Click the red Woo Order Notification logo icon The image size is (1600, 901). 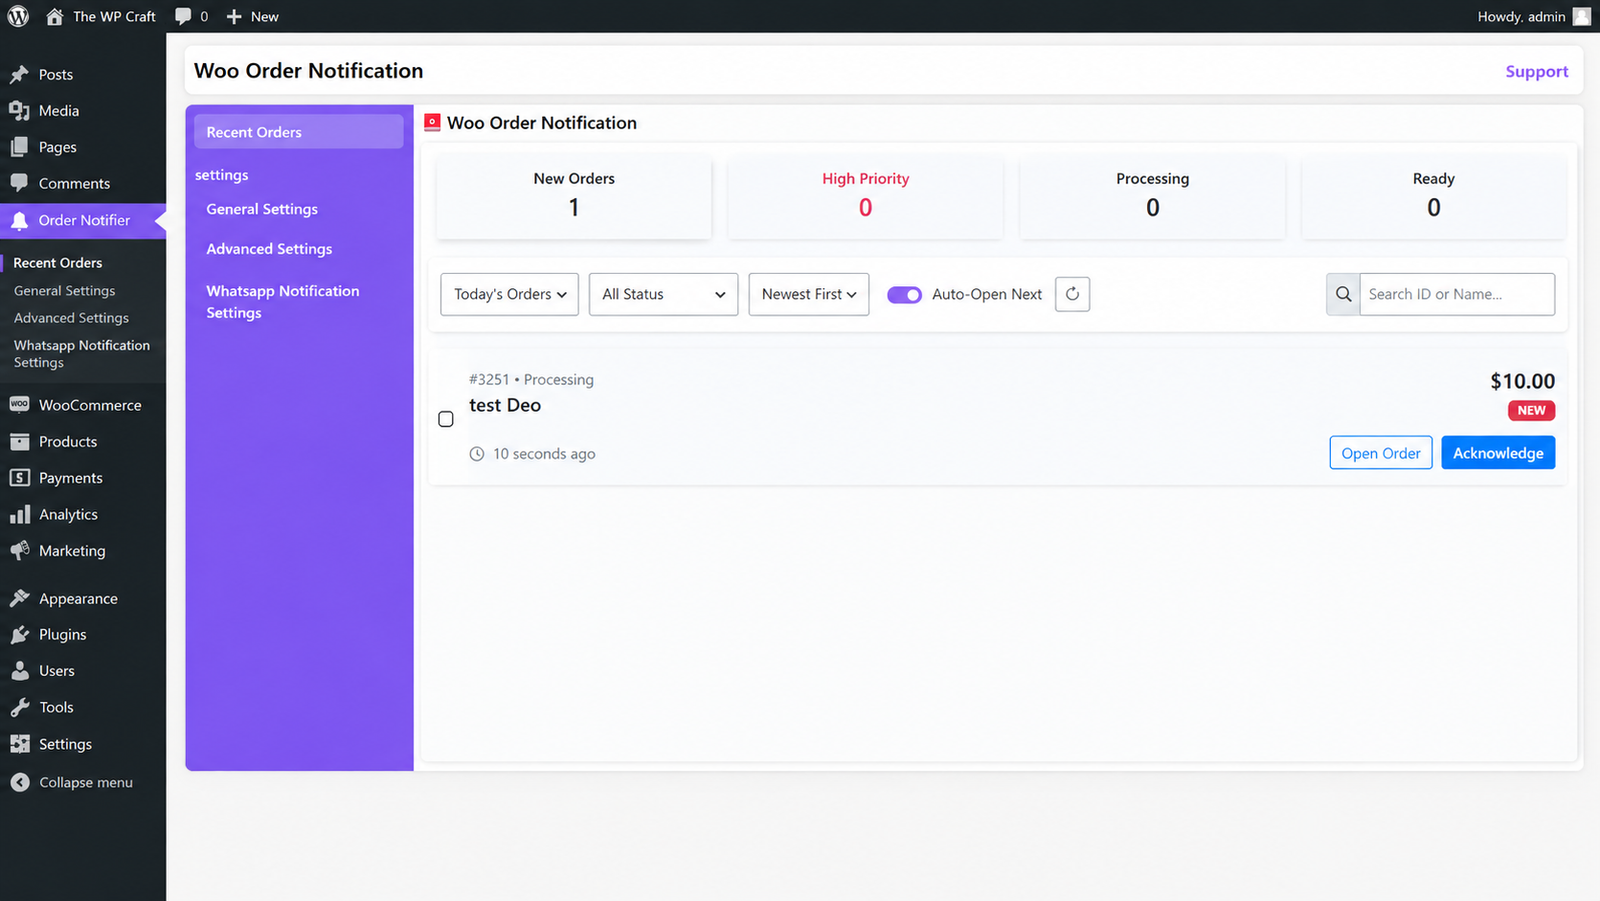tap(432, 122)
